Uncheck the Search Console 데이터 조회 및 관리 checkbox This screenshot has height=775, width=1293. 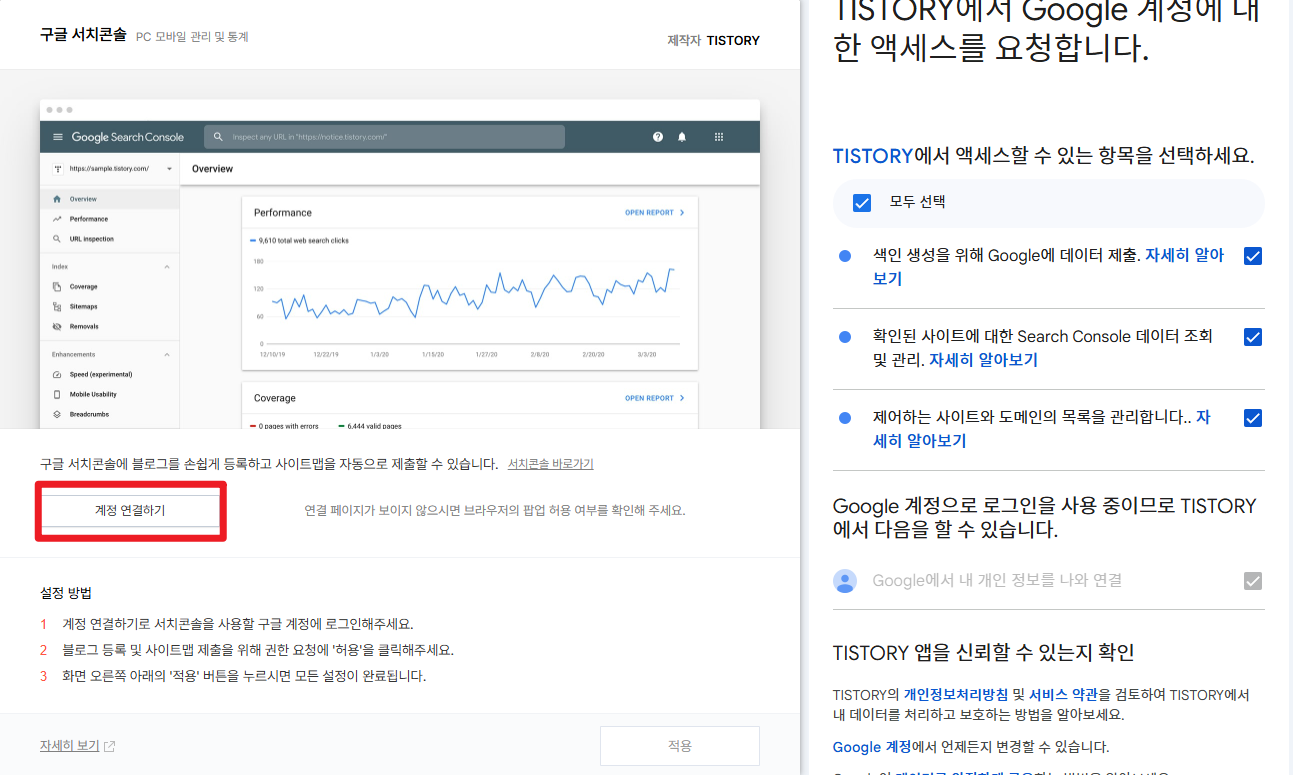pyautogui.click(x=1253, y=337)
